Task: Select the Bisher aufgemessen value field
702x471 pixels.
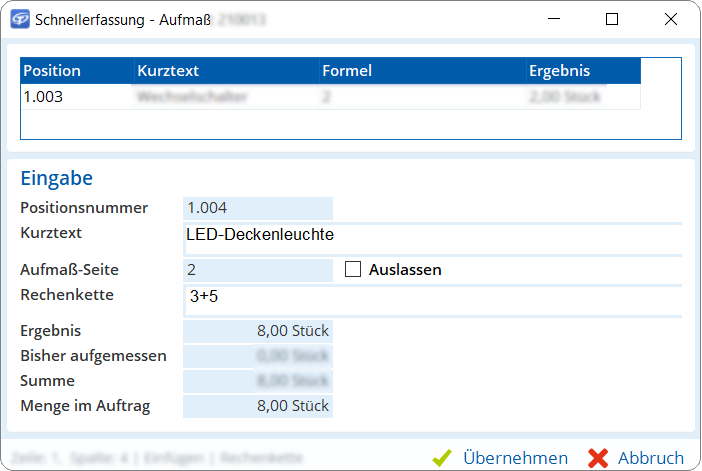Action: click(258, 356)
